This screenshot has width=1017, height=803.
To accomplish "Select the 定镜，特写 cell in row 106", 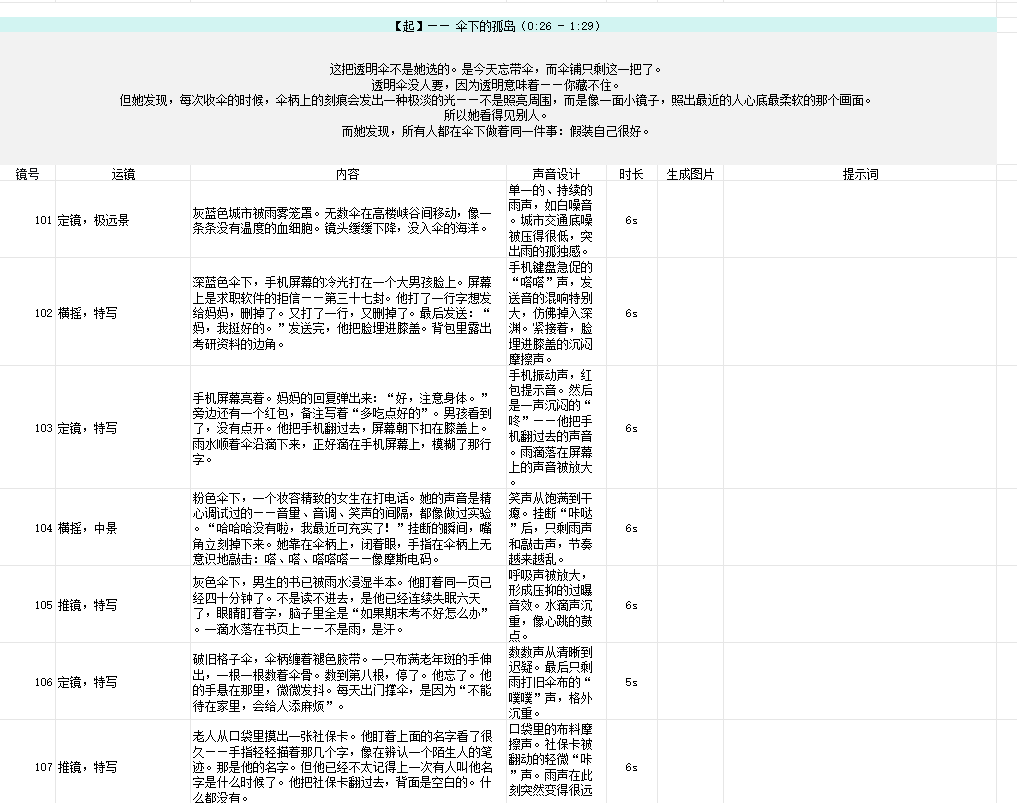I will pyautogui.click(x=123, y=682).
